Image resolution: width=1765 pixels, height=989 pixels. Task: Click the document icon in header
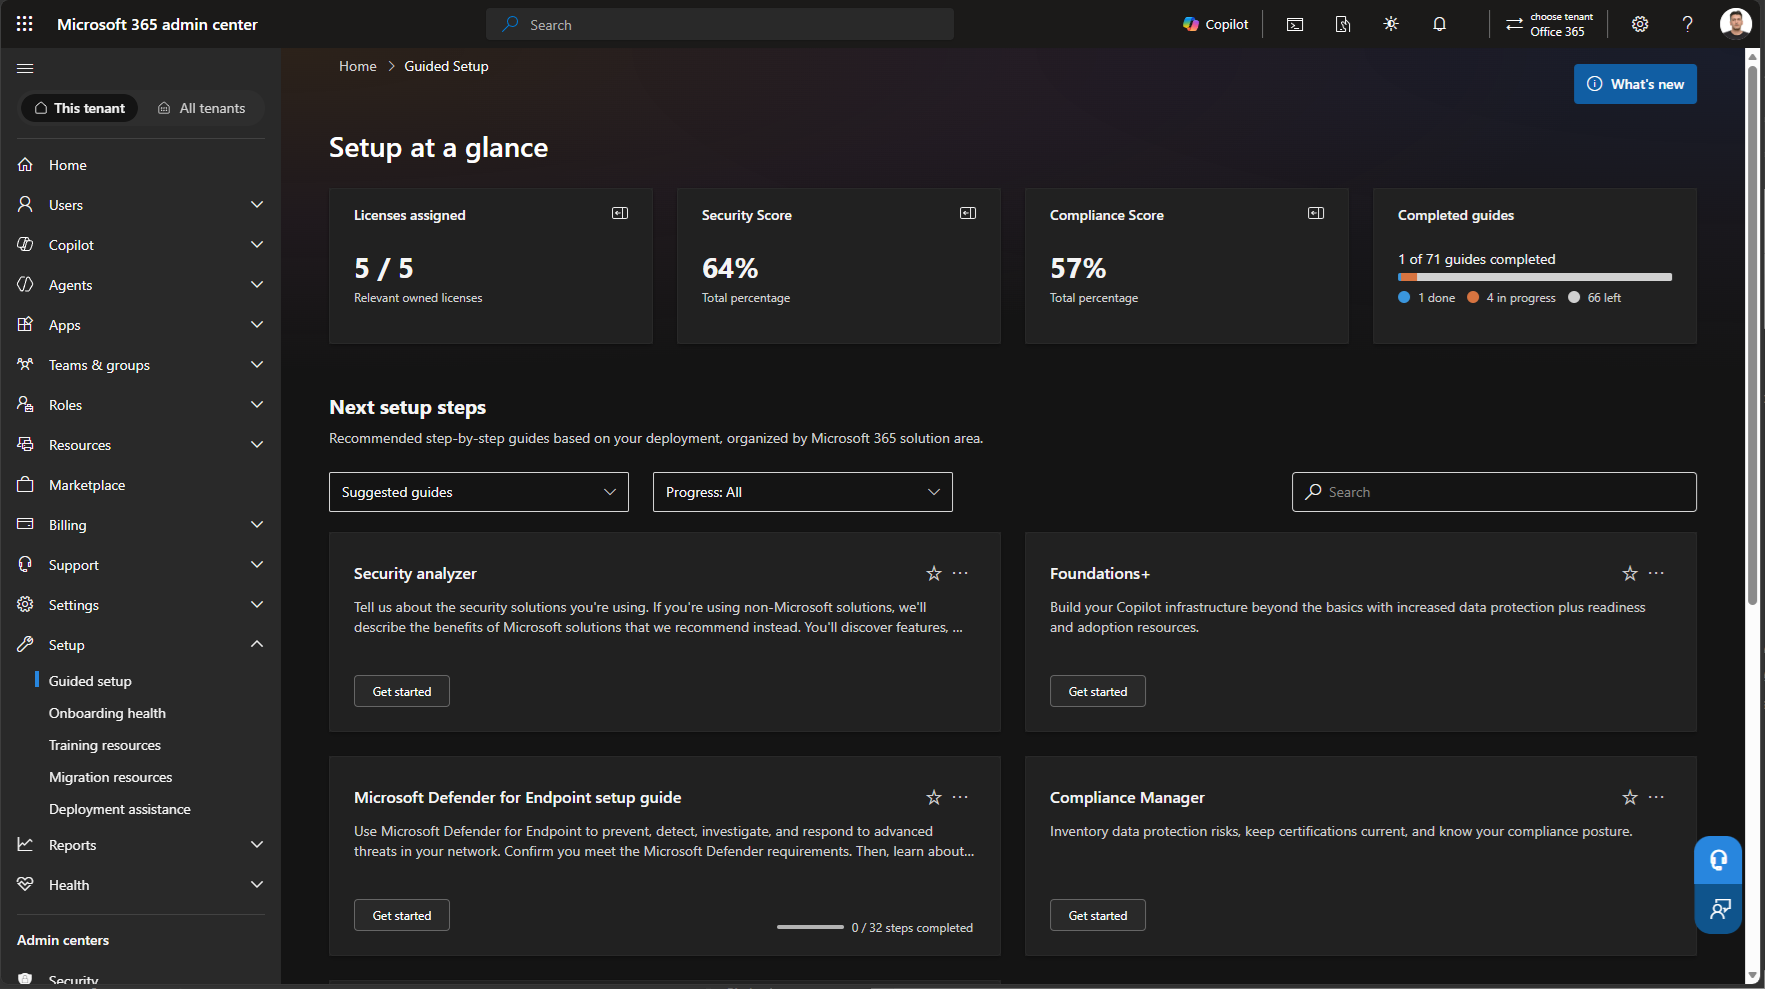point(1343,24)
